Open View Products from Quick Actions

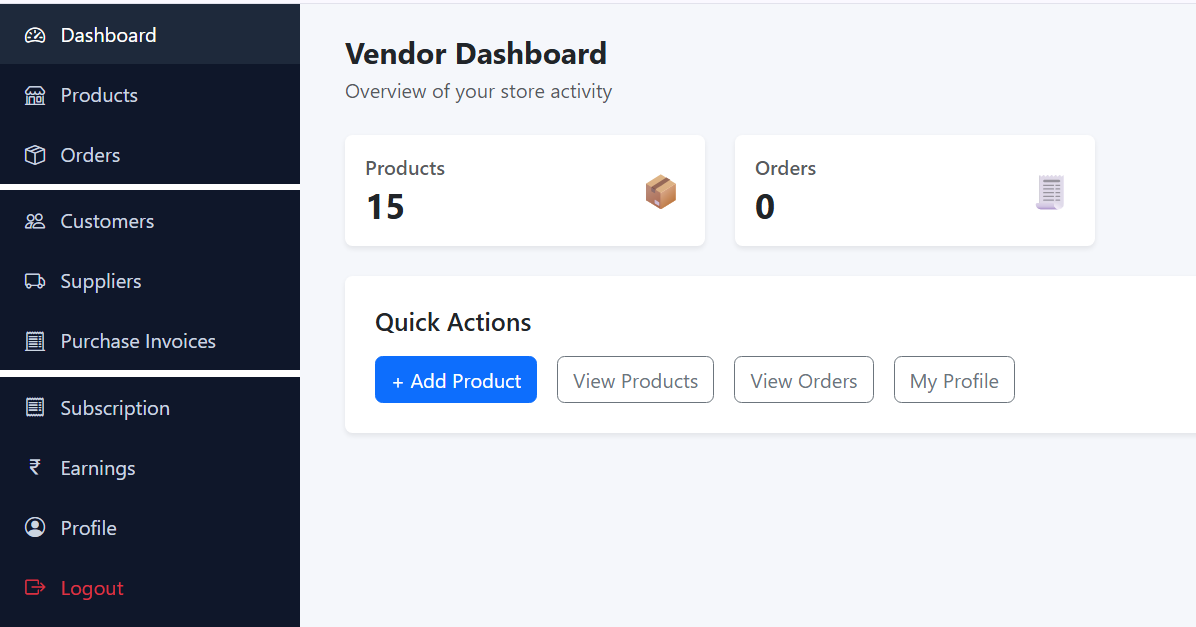pos(635,380)
